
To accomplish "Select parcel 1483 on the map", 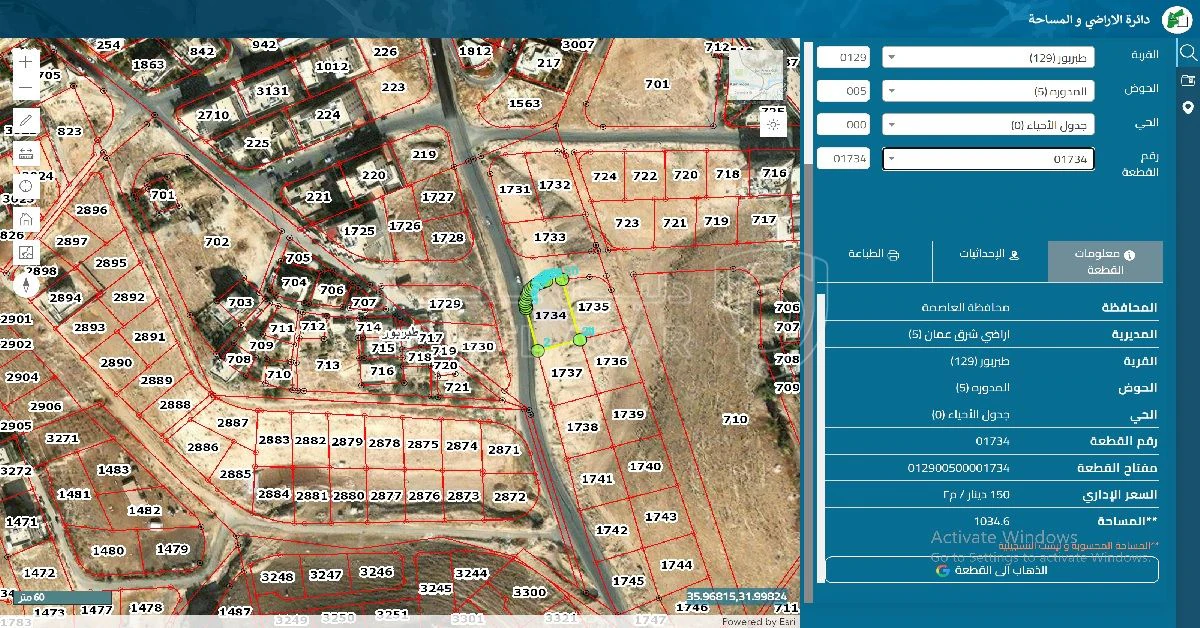I will [x=114, y=469].
